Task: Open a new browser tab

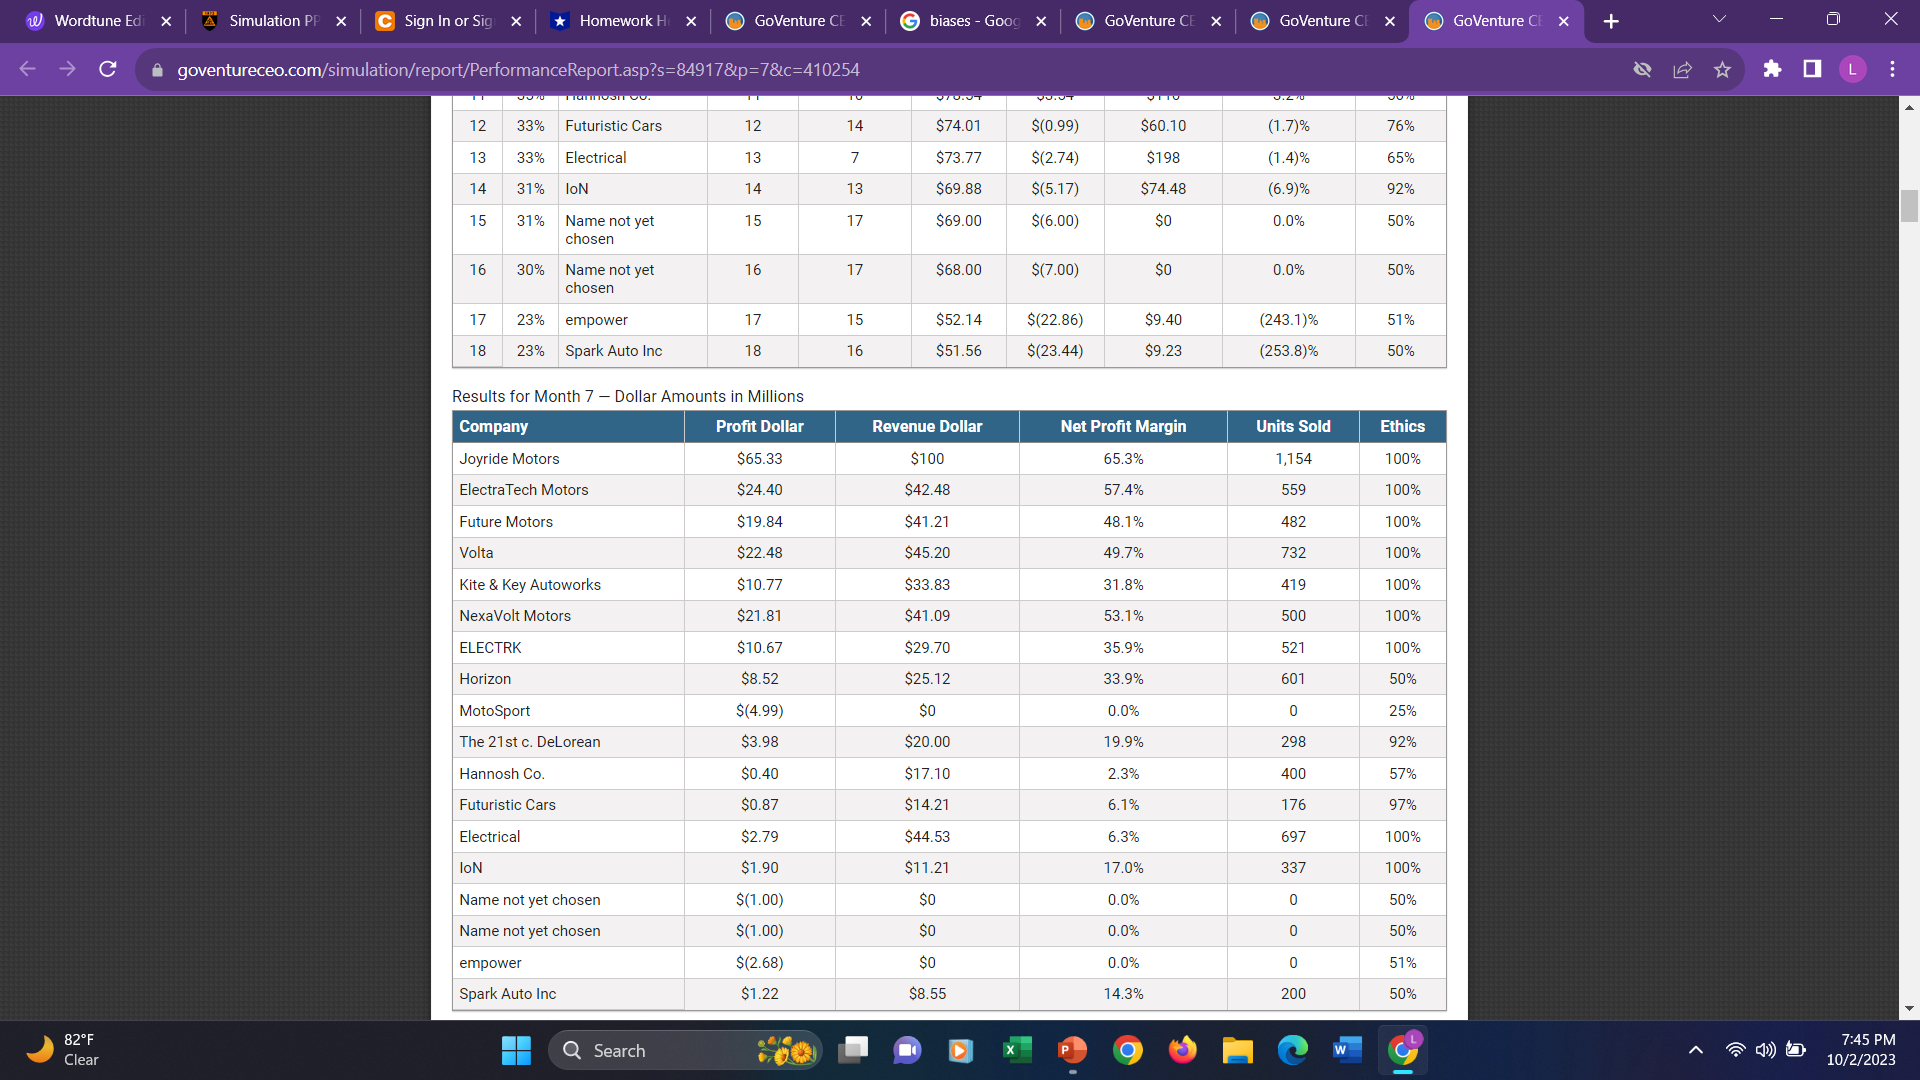Action: [1611, 21]
